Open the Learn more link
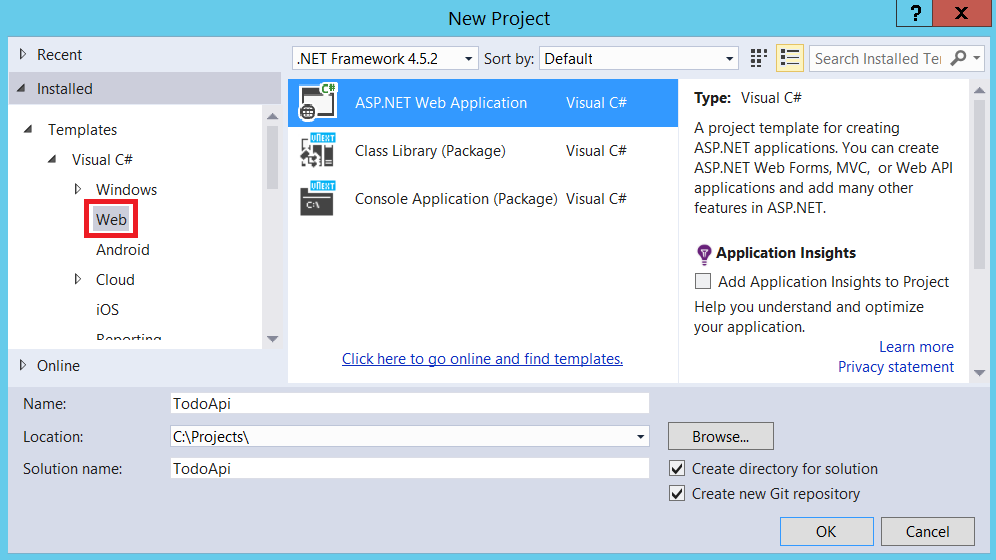This screenshot has height=560, width=996. pos(916,347)
